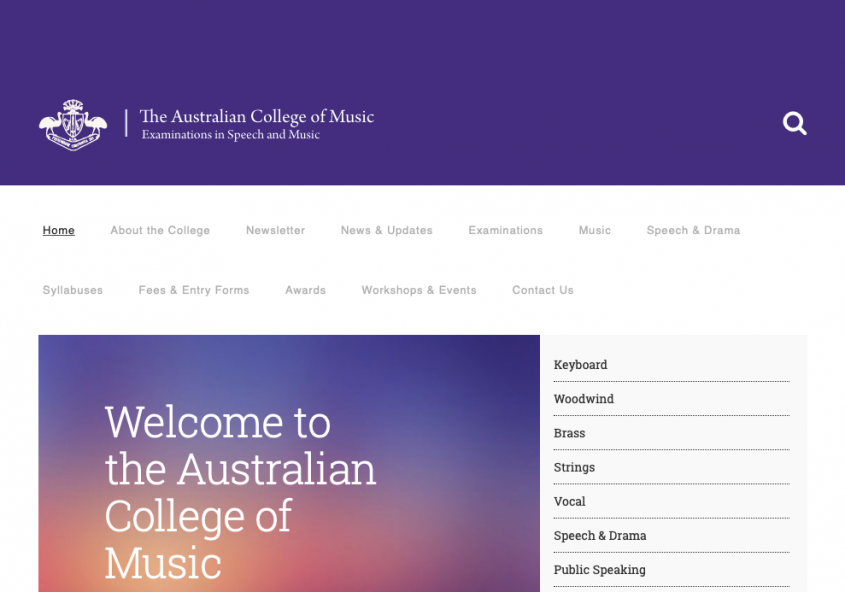Click the search magnifier icon

tap(794, 124)
